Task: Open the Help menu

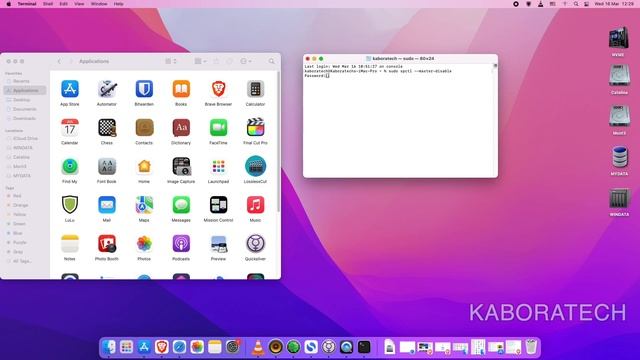Action: pos(118,4)
